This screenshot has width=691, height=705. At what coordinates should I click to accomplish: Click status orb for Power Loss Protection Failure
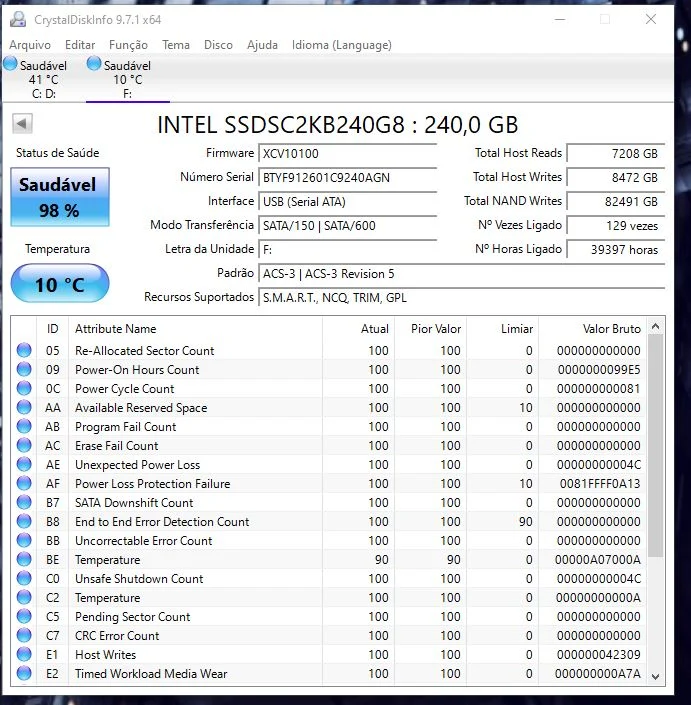point(24,483)
